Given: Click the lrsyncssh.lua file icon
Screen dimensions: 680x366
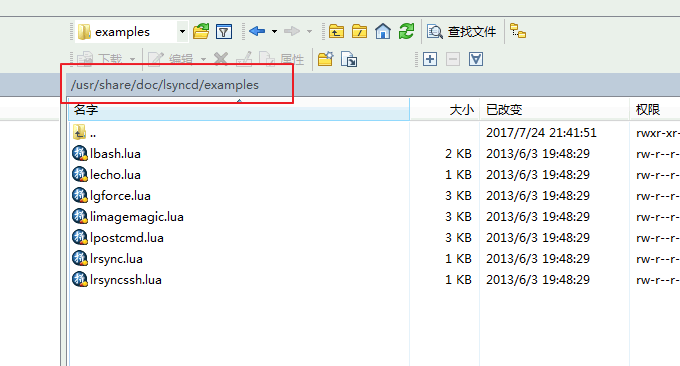Looking at the screenshot, I should [80, 279].
